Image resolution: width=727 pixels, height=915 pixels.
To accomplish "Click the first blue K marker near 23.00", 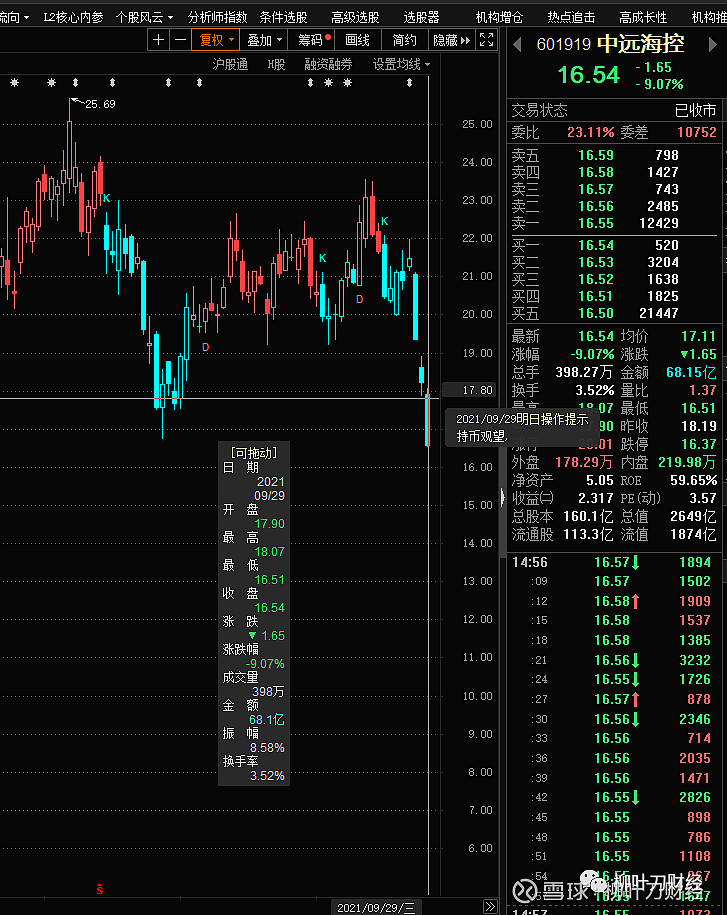I will tap(106, 198).
